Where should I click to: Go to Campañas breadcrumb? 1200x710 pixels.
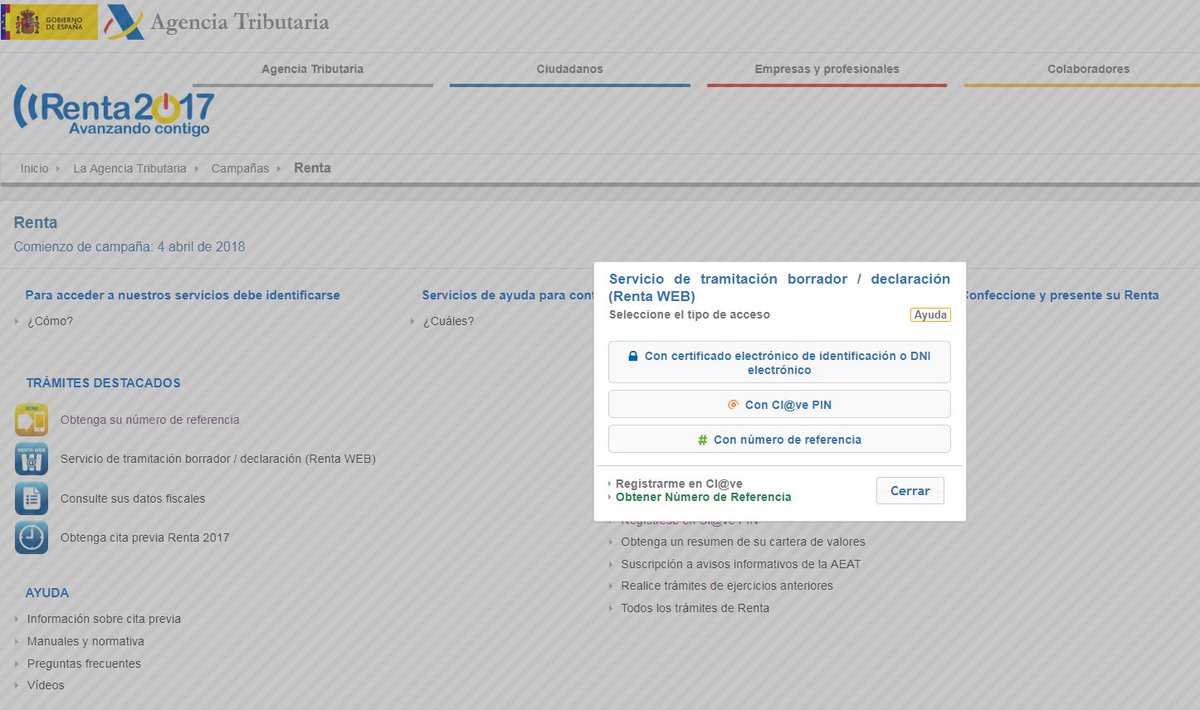click(240, 168)
